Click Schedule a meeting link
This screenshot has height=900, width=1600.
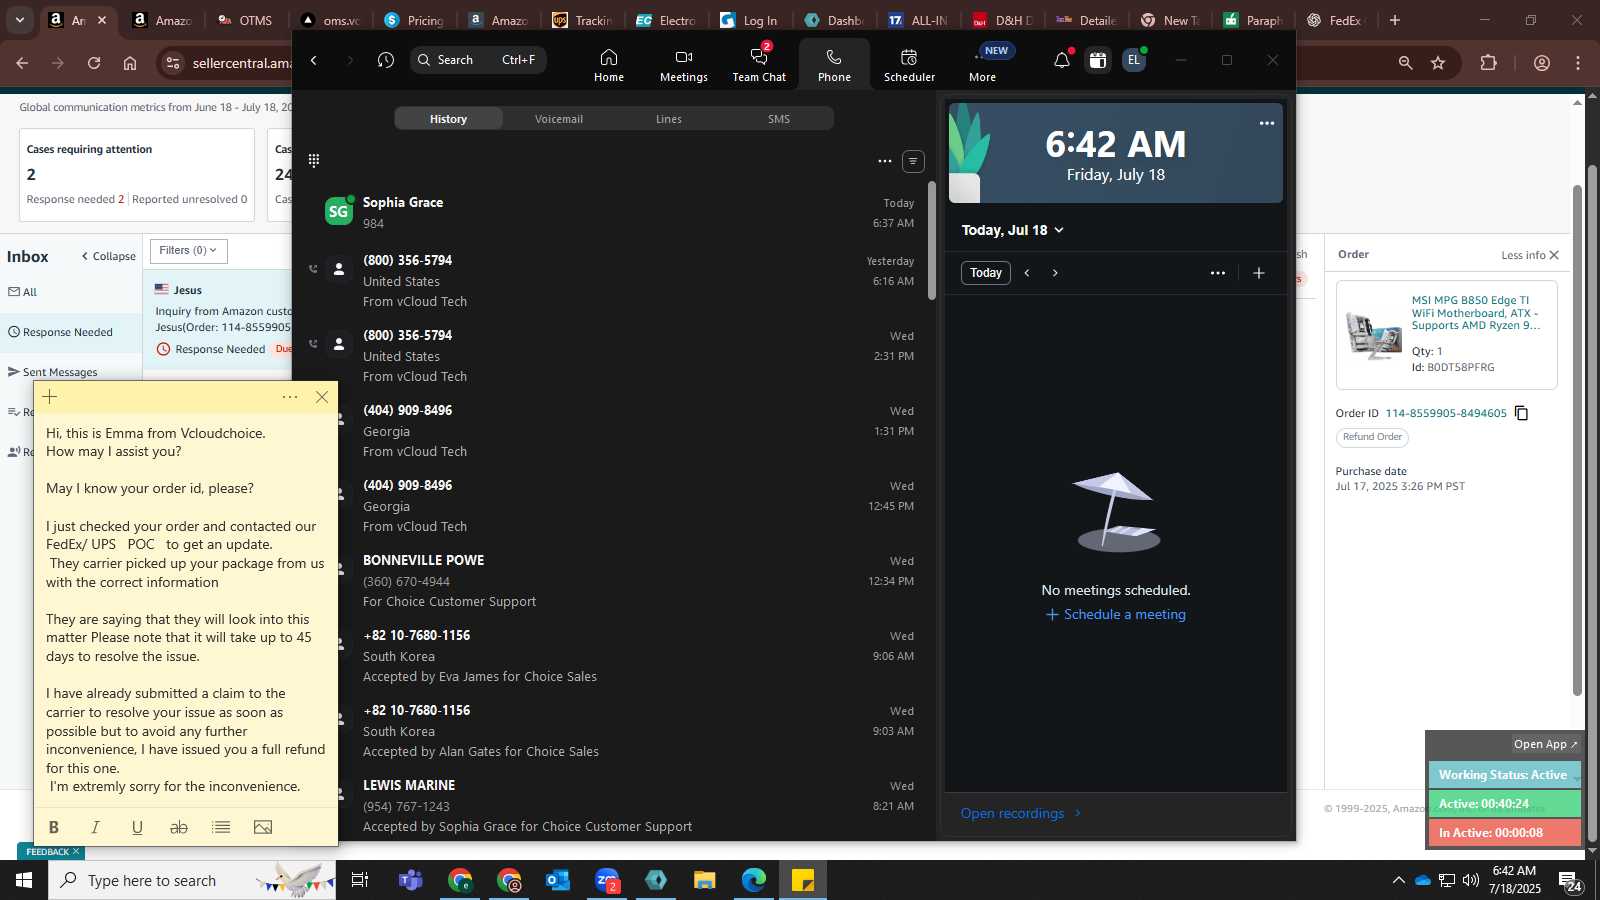point(1116,615)
